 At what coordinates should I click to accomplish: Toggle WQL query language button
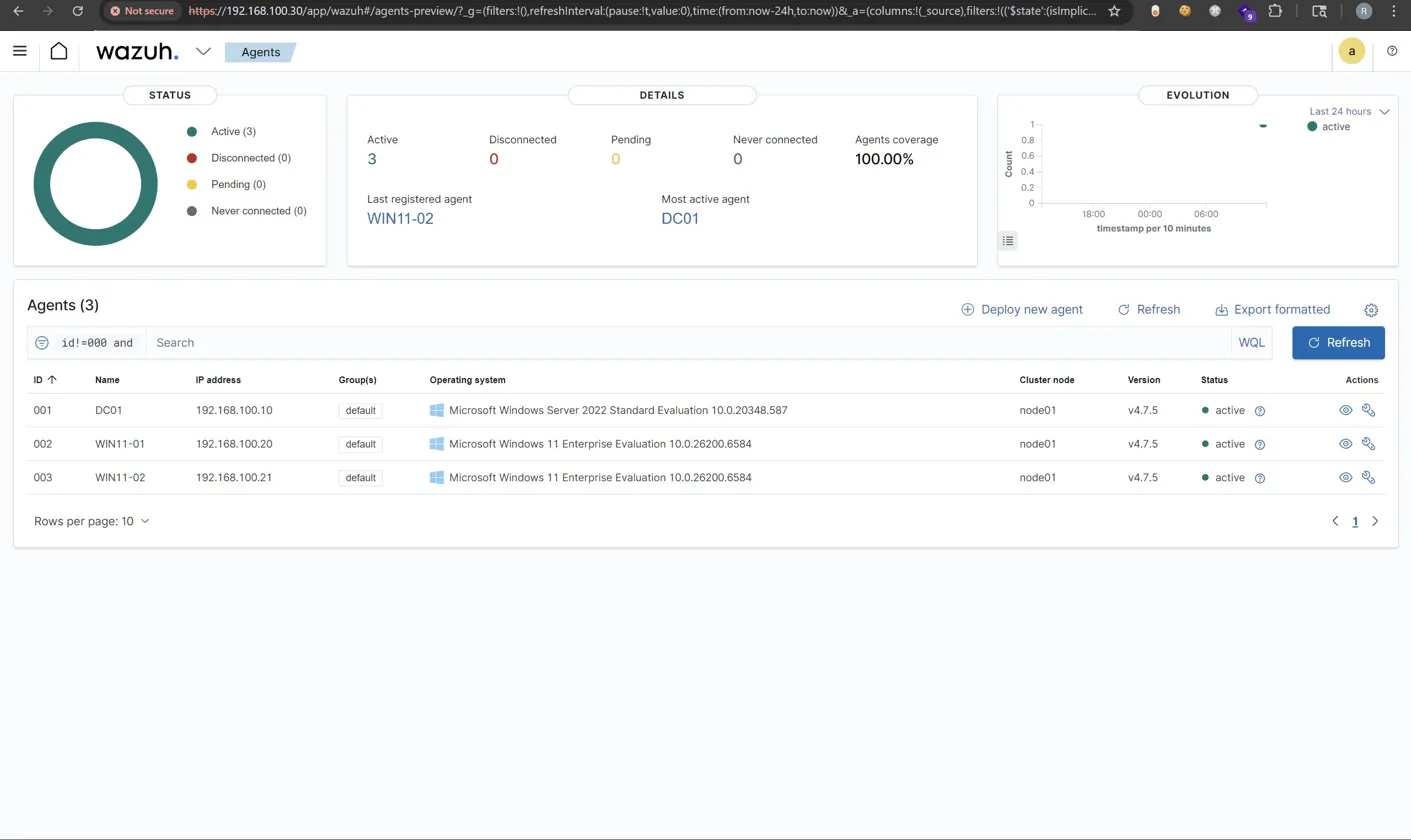click(1251, 342)
